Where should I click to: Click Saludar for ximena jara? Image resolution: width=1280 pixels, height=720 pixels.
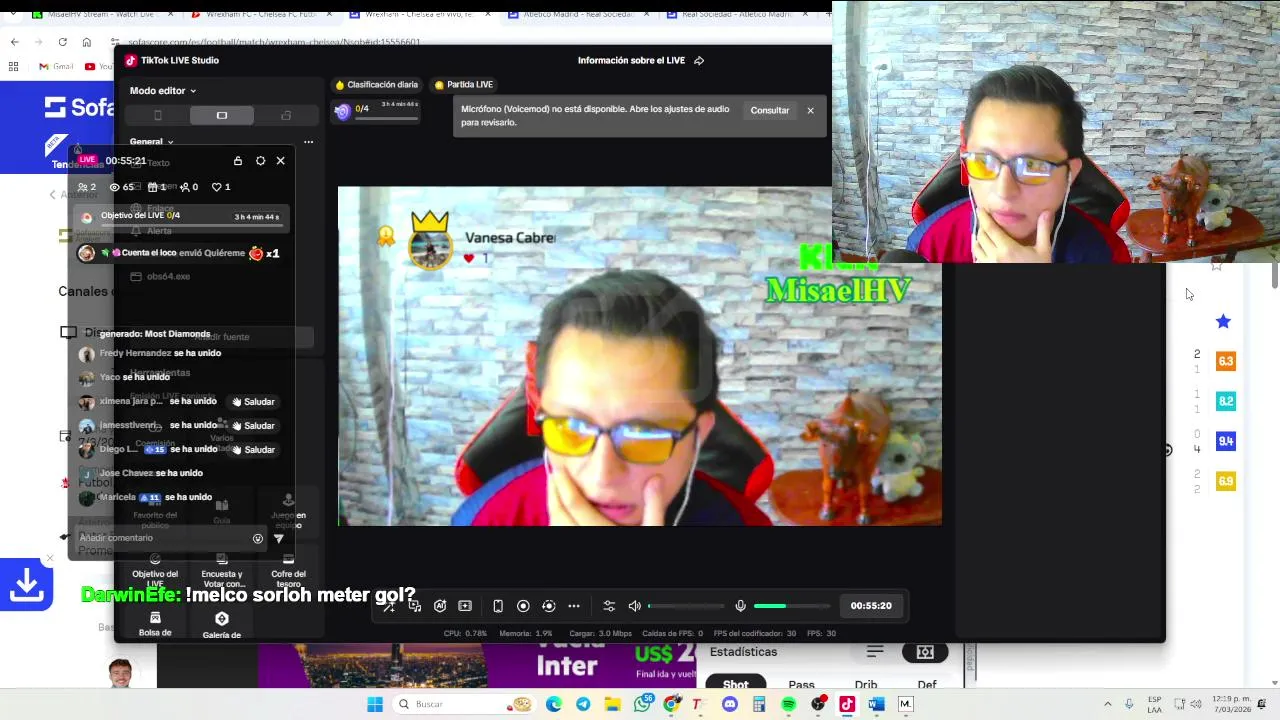(x=253, y=401)
